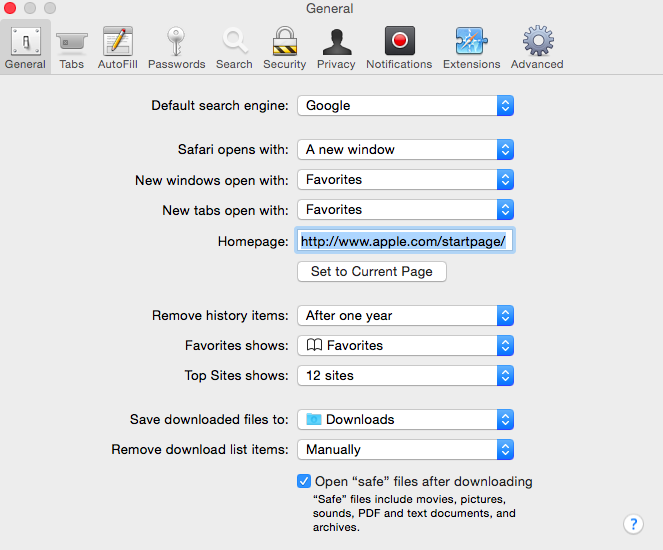Close the preferences window with red button
663x550 pixels.
click(10, 8)
